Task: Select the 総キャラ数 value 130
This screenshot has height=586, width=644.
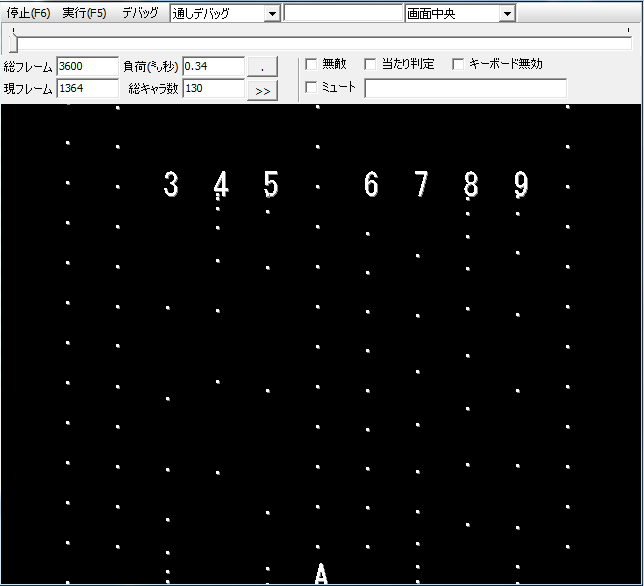Action: click(214, 89)
